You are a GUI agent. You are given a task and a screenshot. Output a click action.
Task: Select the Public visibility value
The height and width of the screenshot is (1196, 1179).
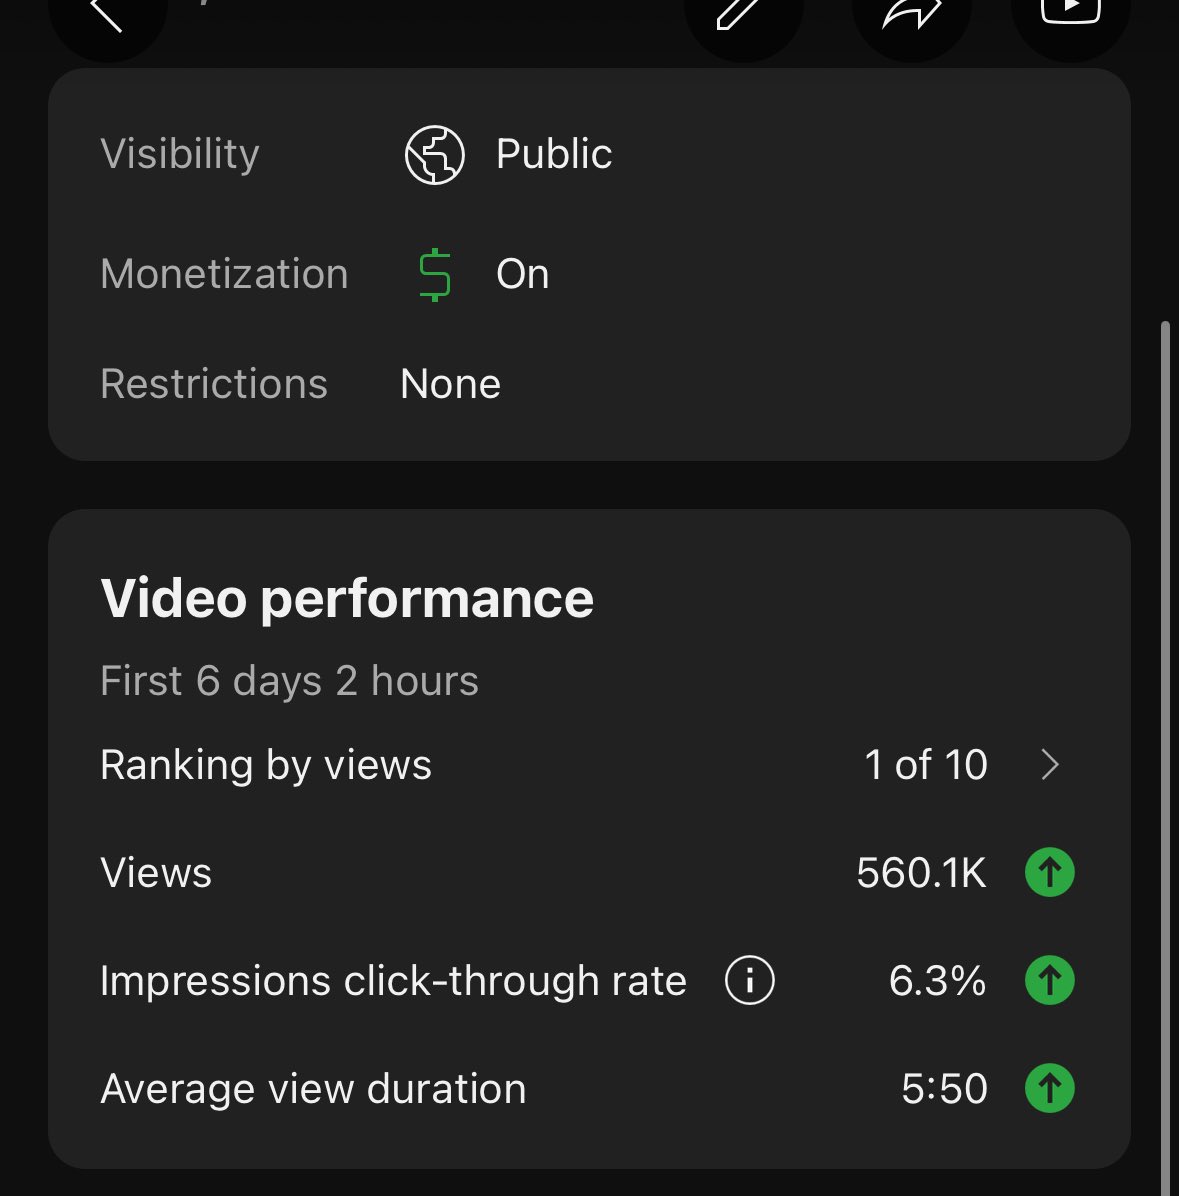(x=554, y=154)
